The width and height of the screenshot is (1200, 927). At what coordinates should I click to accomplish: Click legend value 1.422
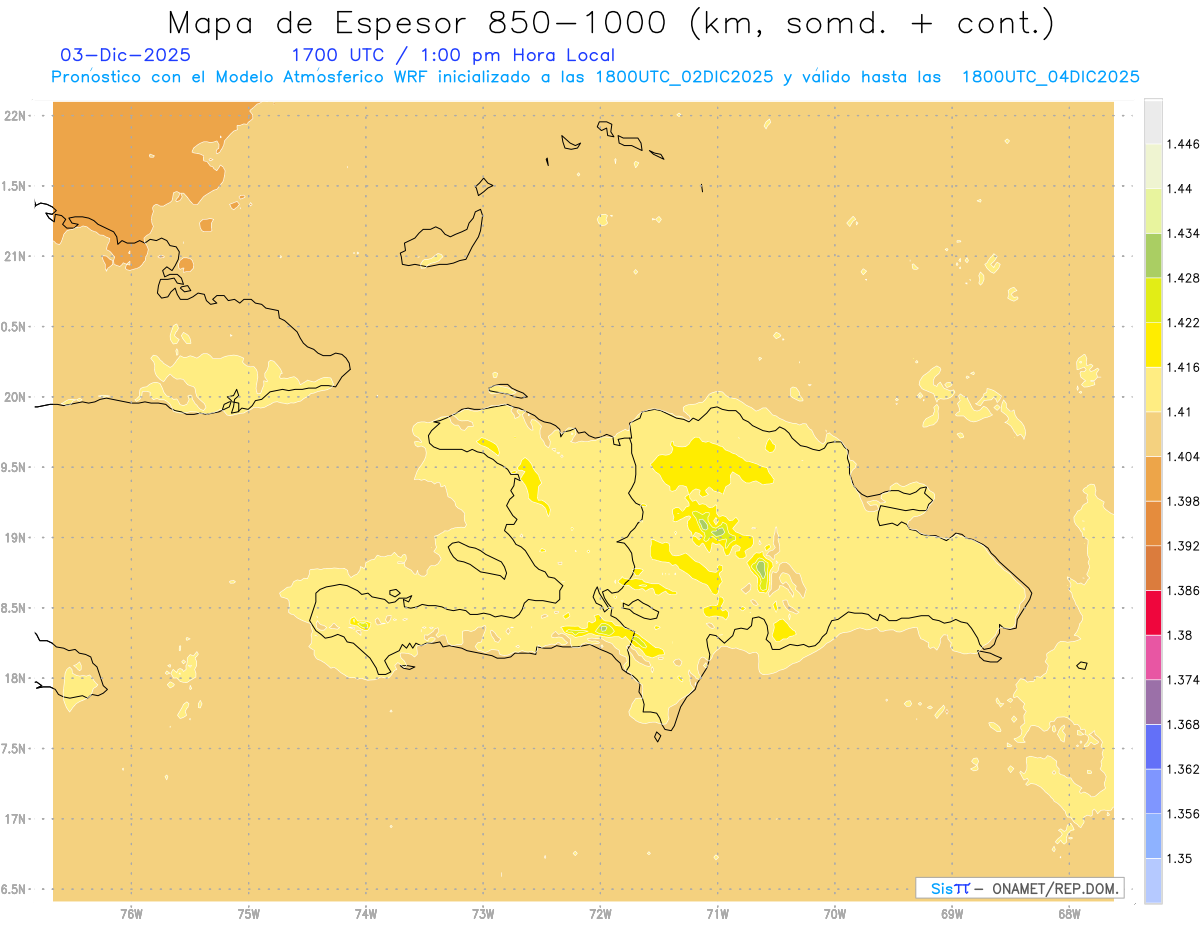[x=1183, y=323]
